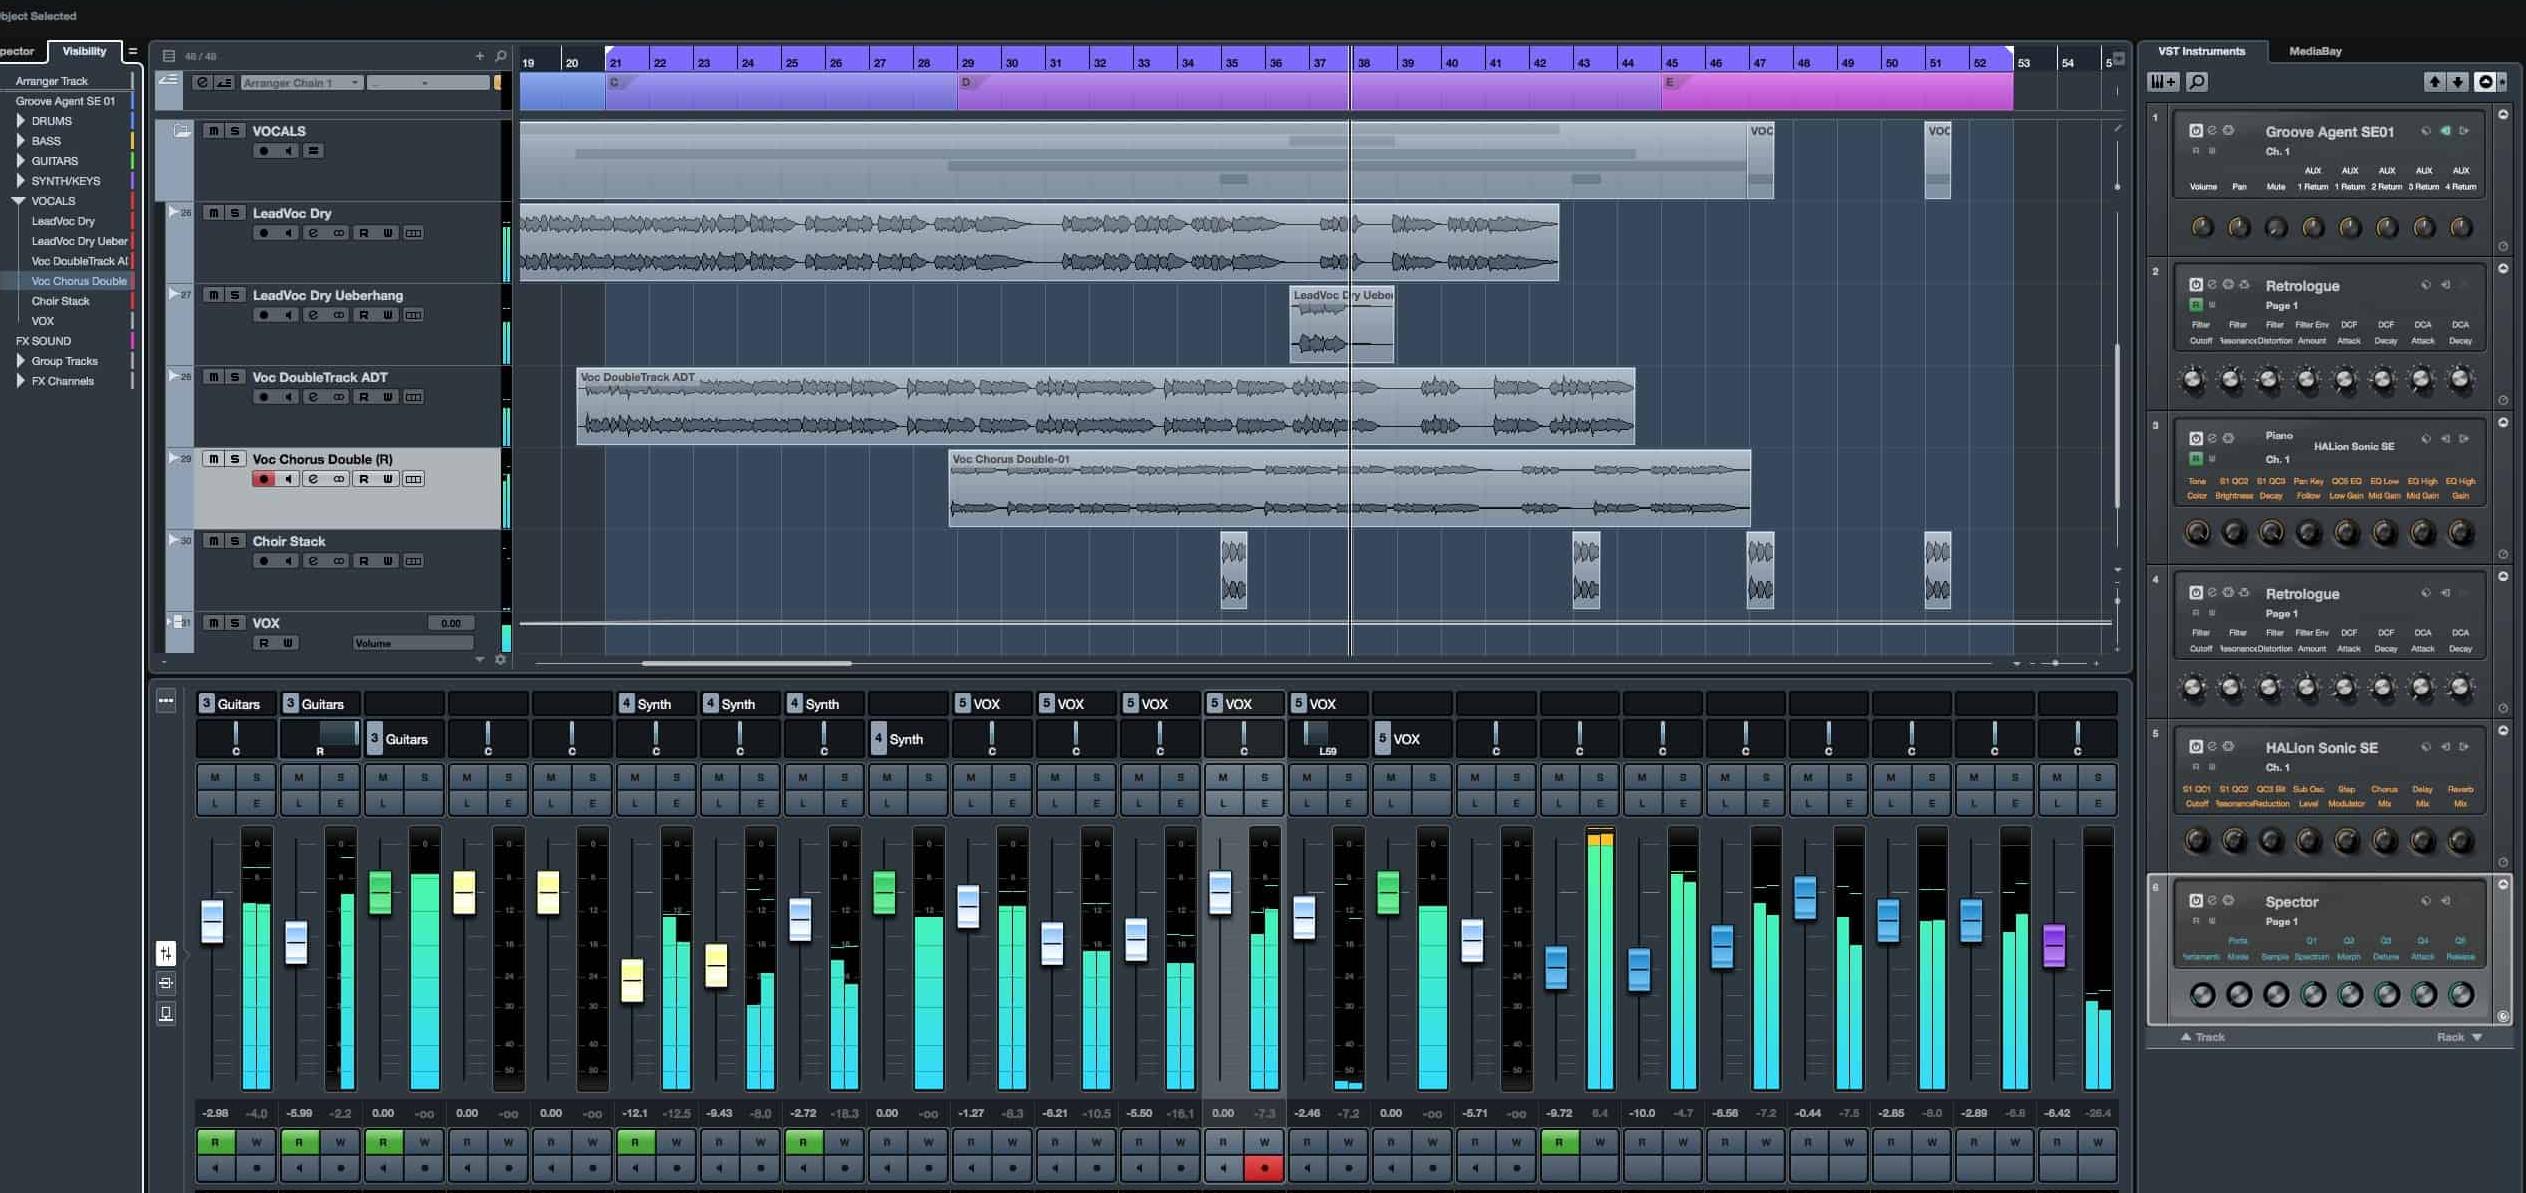Viewport: 2526px width, 1193px height.
Task: Click the group editing '=' on VOCALS folder
Action: 313,151
